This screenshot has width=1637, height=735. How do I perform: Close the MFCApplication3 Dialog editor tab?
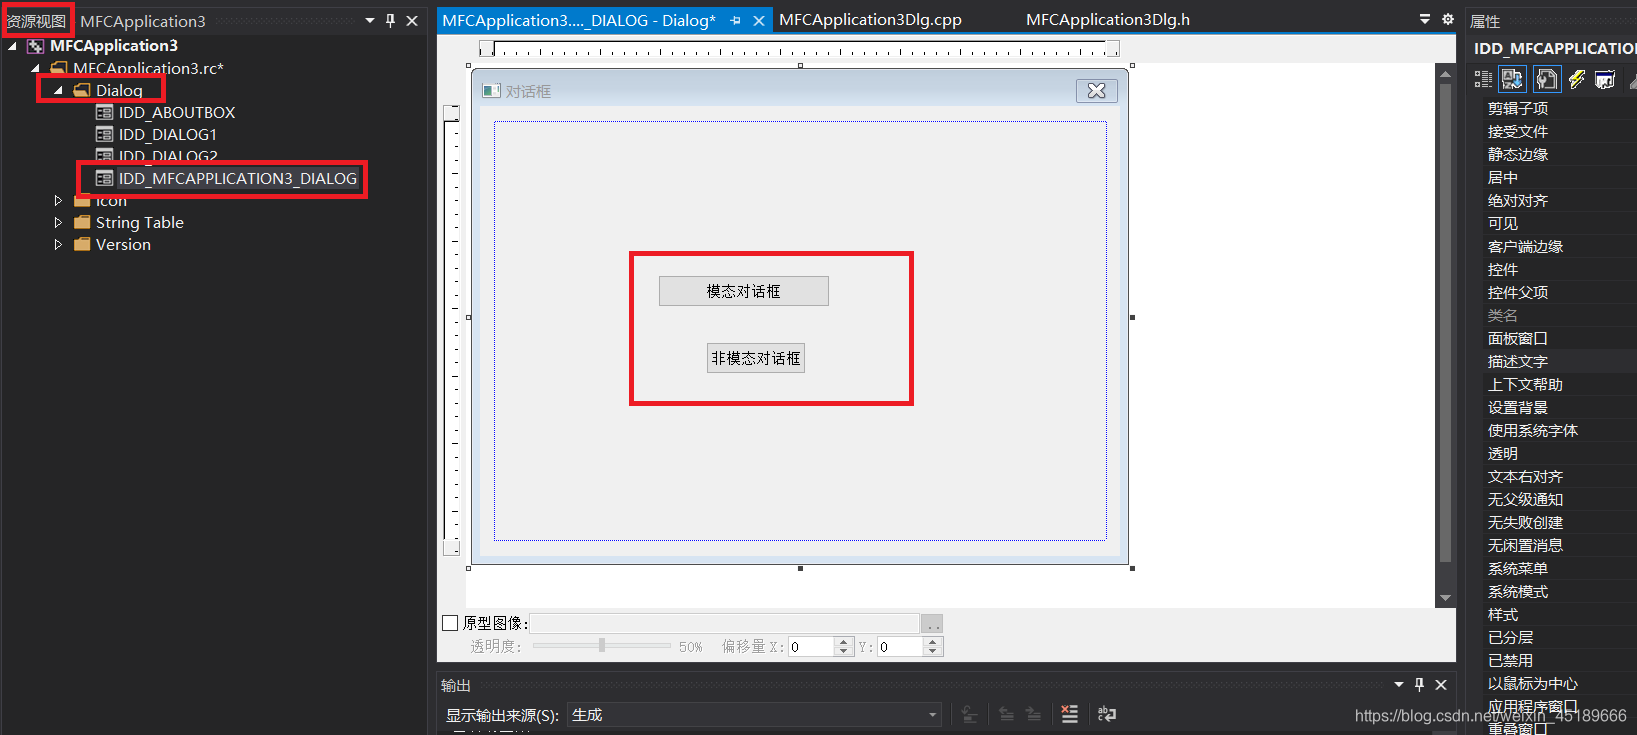pos(759,20)
